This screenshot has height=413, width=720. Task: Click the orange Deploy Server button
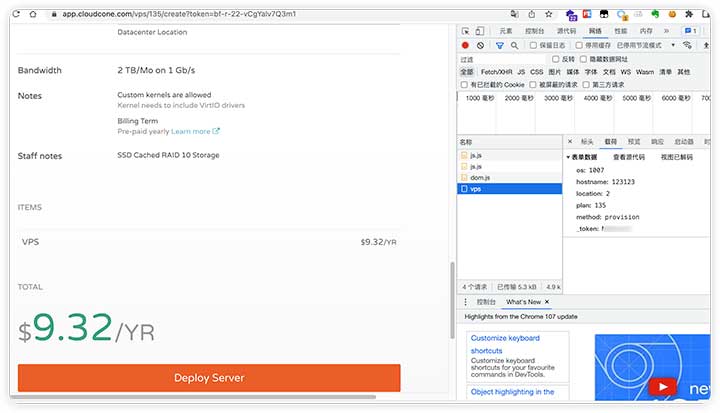click(209, 378)
